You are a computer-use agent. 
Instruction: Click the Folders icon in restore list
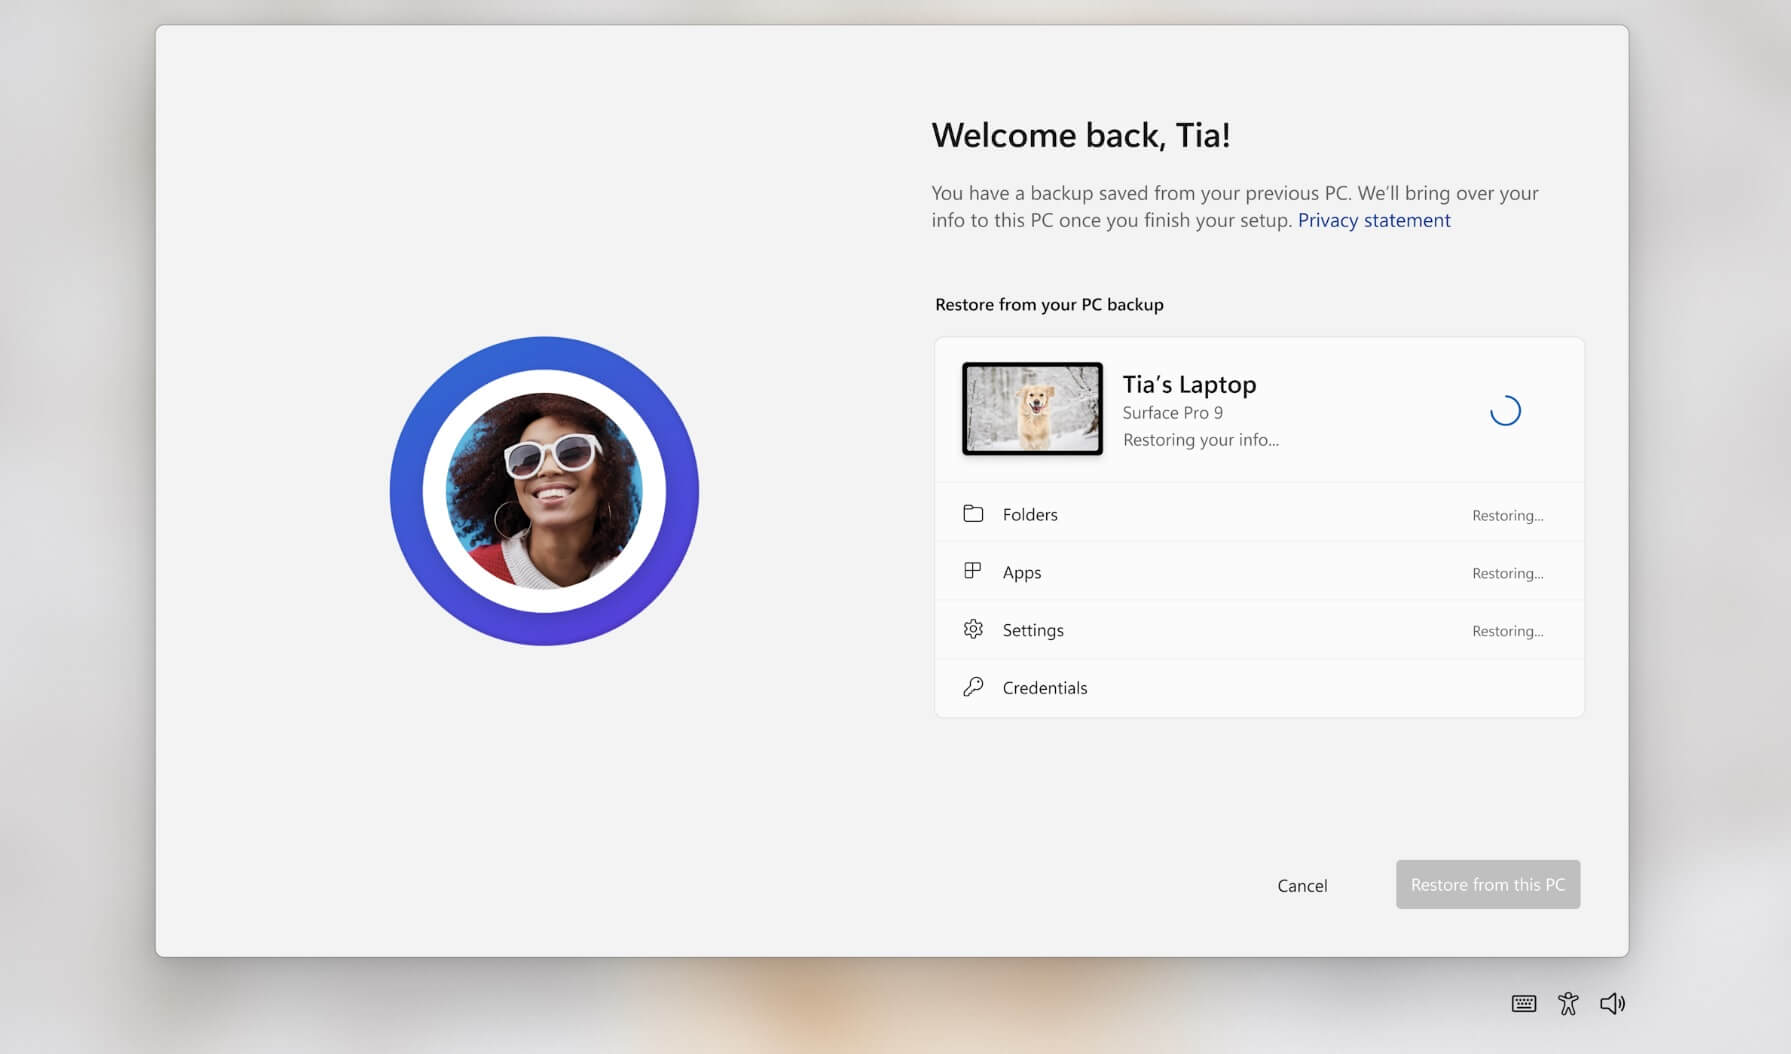pos(972,513)
